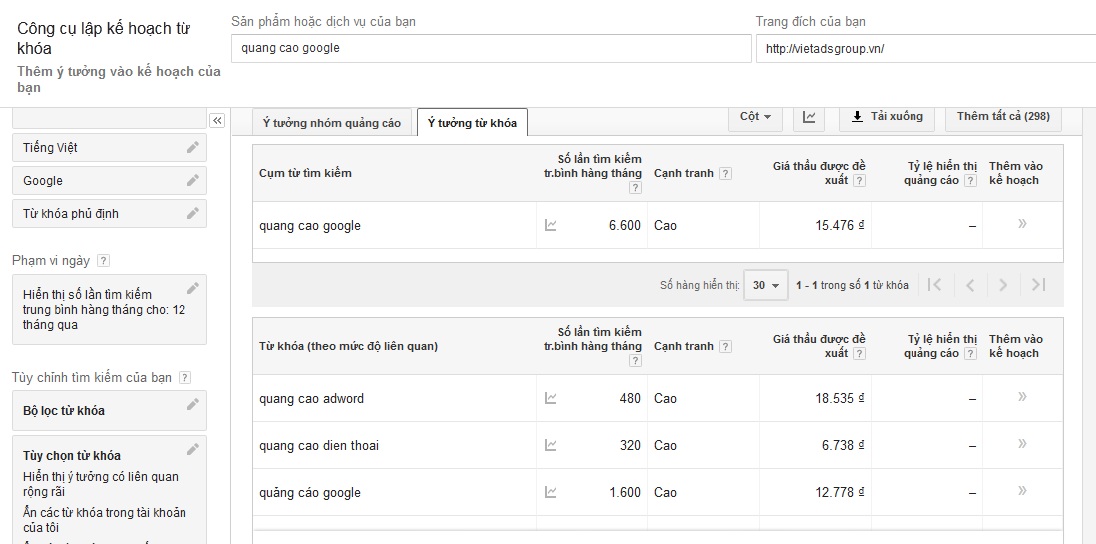Open monthly searches help in related keywords table
Image resolution: width=1096 pixels, height=544 pixels.
tap(635, 361)
